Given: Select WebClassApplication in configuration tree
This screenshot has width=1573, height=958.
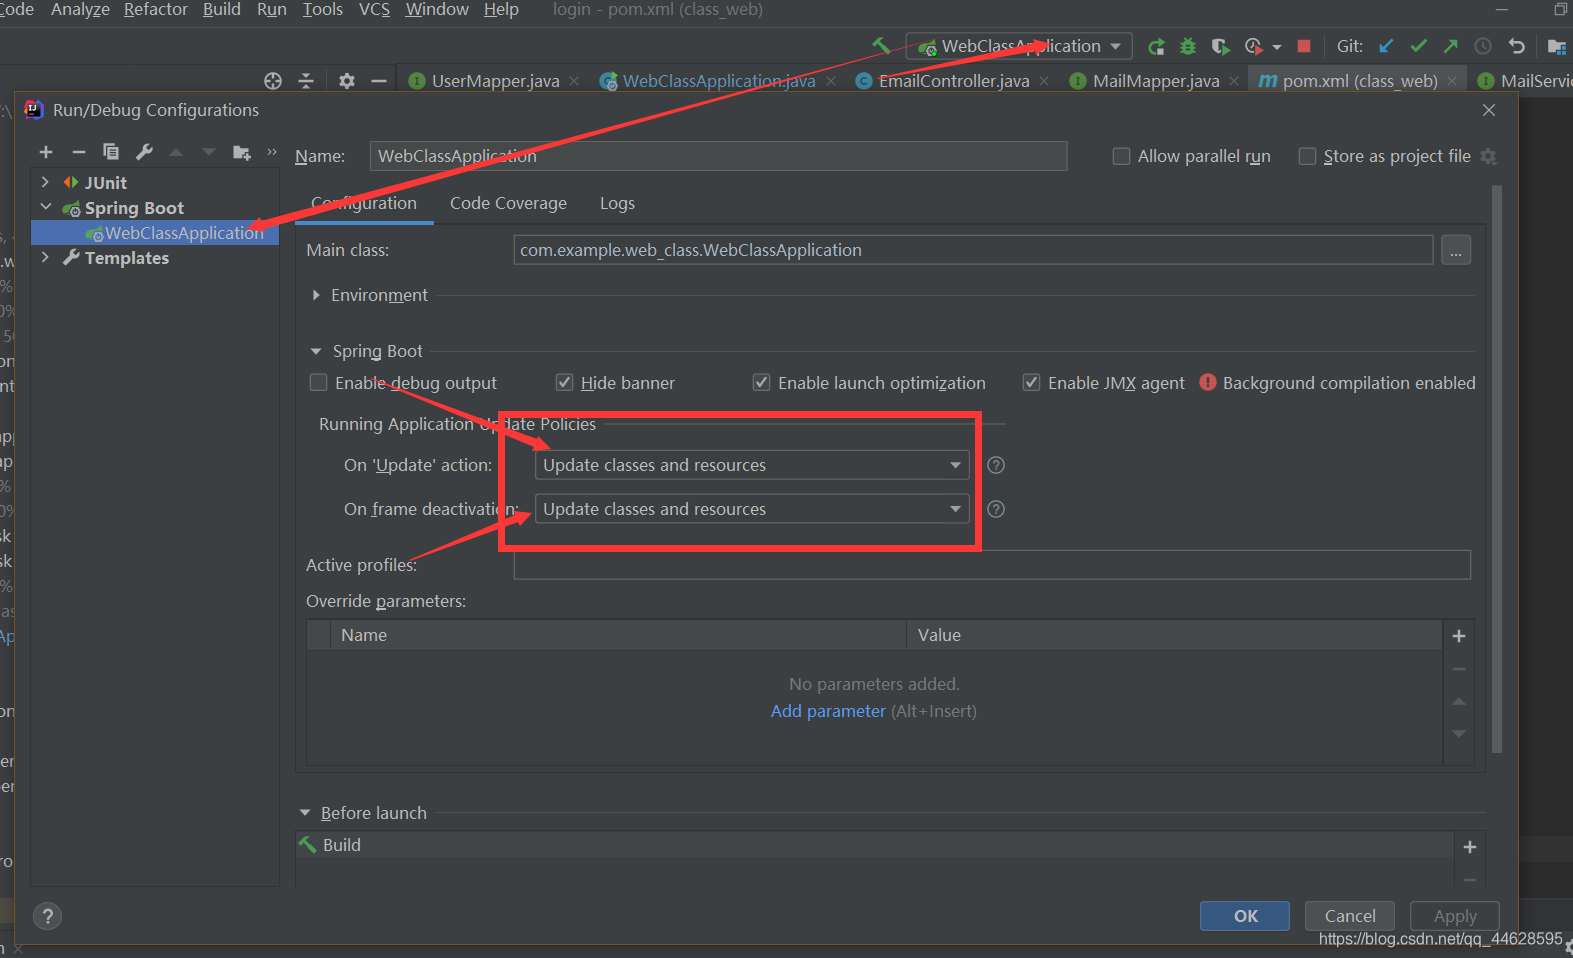Looking at the screenshot, I should 155,232.
